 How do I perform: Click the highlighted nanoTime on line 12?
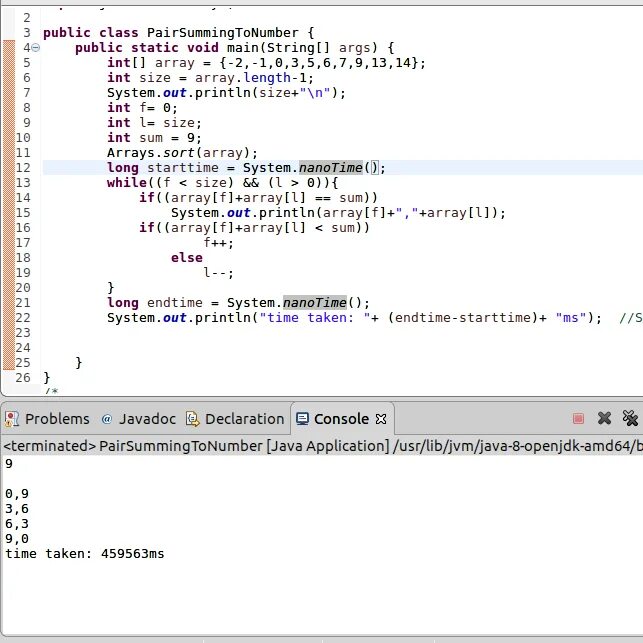click(x=331, y=168)
